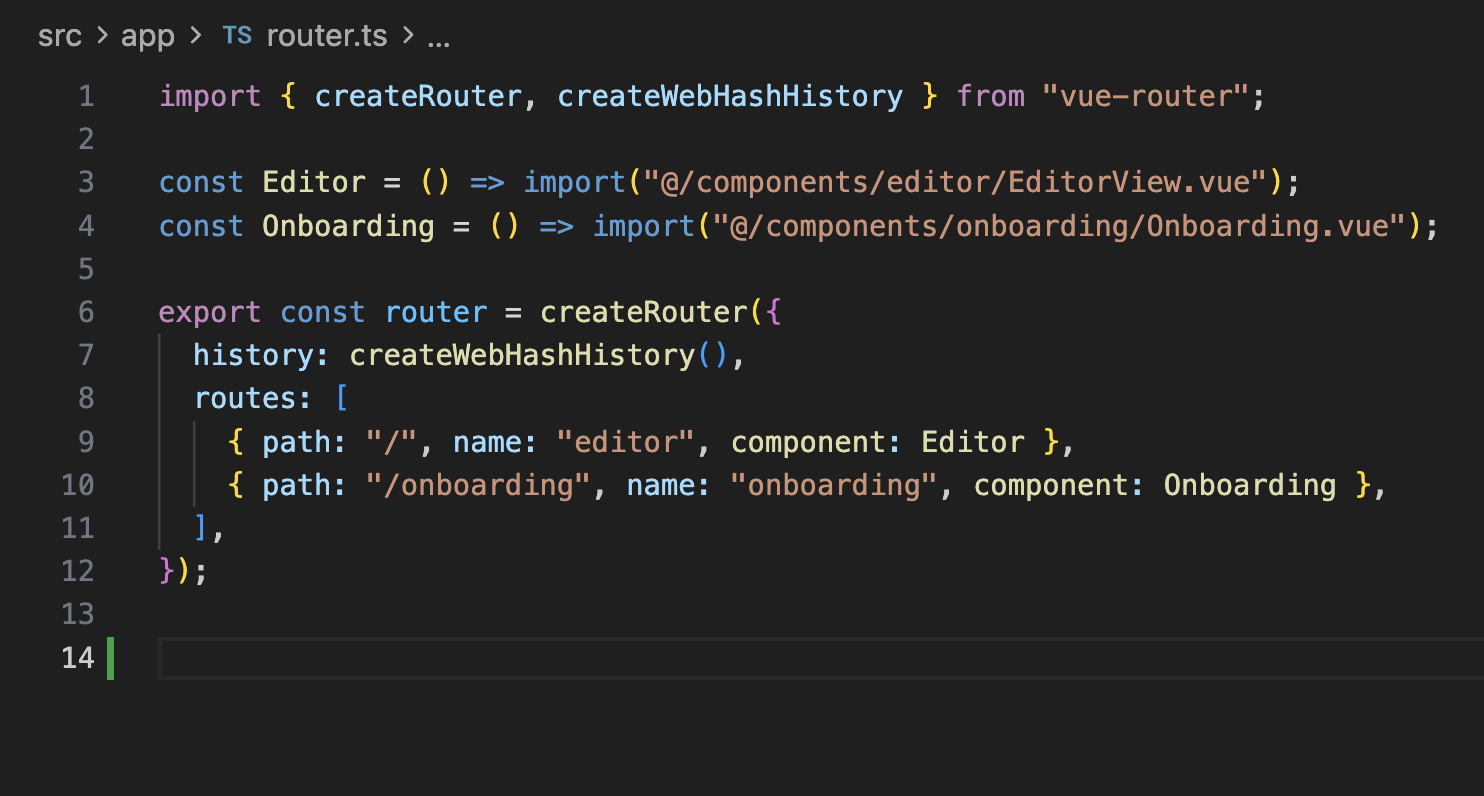This screenshot has height=796, width=1484.
Task: Click the 'src' breadcrumb segment
Action: pyautogui.click(x=59, y=37)
